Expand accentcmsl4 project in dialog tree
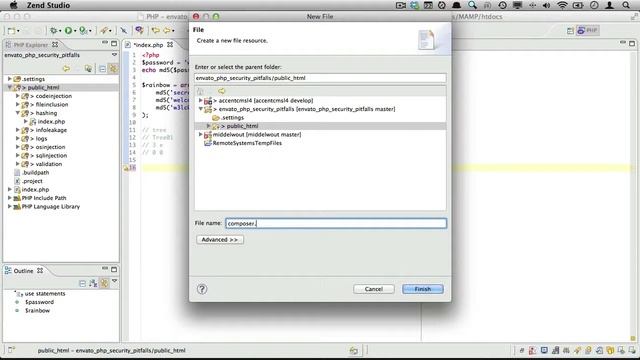Image resolution: width=640 pixels, height=360 pixels. pyautogui.click(x=200, y=100)
